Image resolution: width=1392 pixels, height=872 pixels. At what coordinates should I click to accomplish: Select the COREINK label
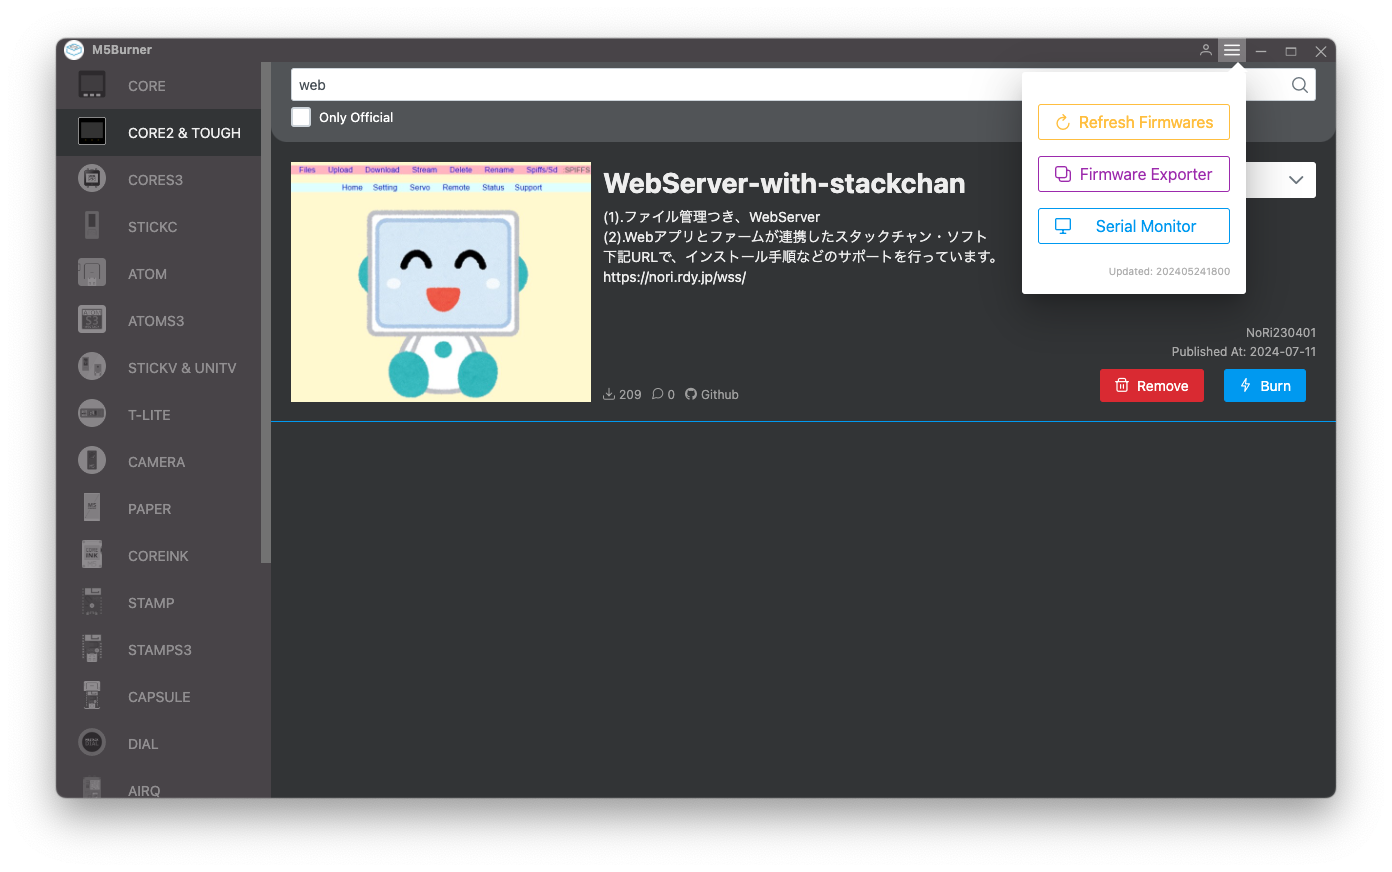pos(158,556)
